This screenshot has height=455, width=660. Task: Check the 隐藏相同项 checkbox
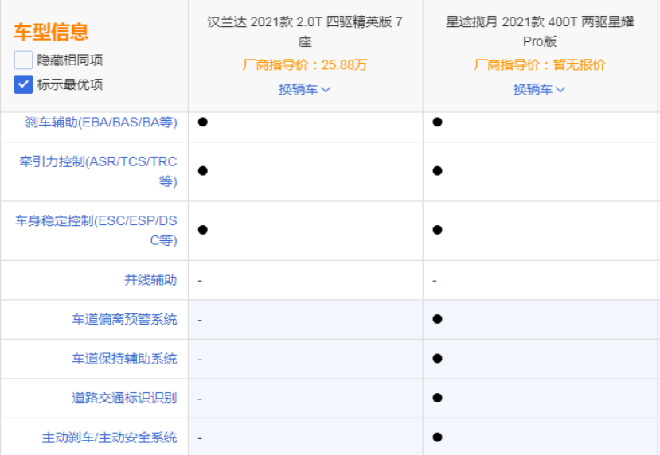[23, 60]
